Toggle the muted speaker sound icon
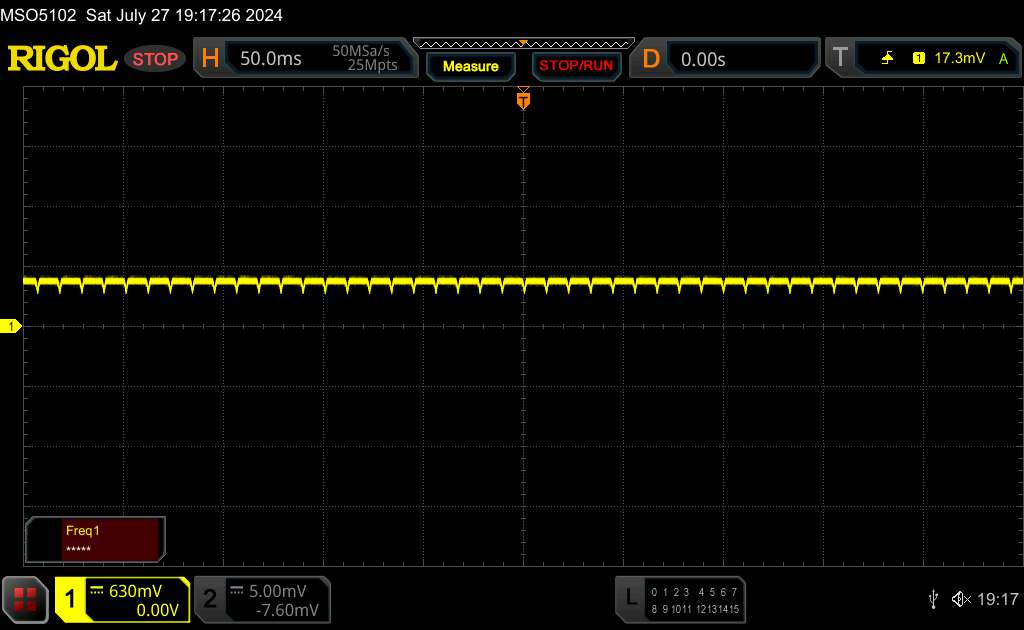 coord(961,599)
